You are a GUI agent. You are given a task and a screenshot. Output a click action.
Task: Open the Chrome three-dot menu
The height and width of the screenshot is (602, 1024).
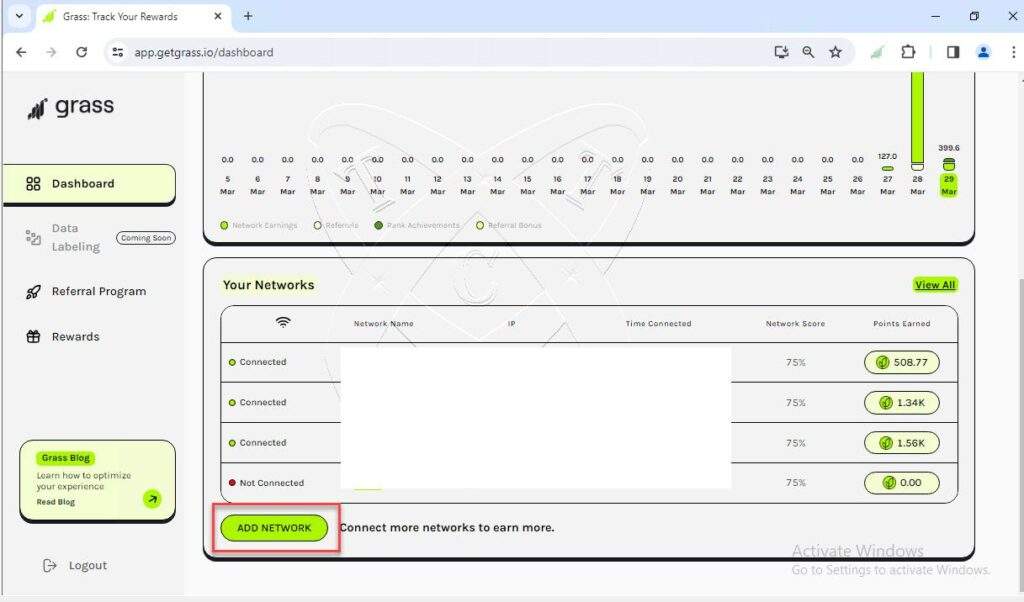point(1013,52)
